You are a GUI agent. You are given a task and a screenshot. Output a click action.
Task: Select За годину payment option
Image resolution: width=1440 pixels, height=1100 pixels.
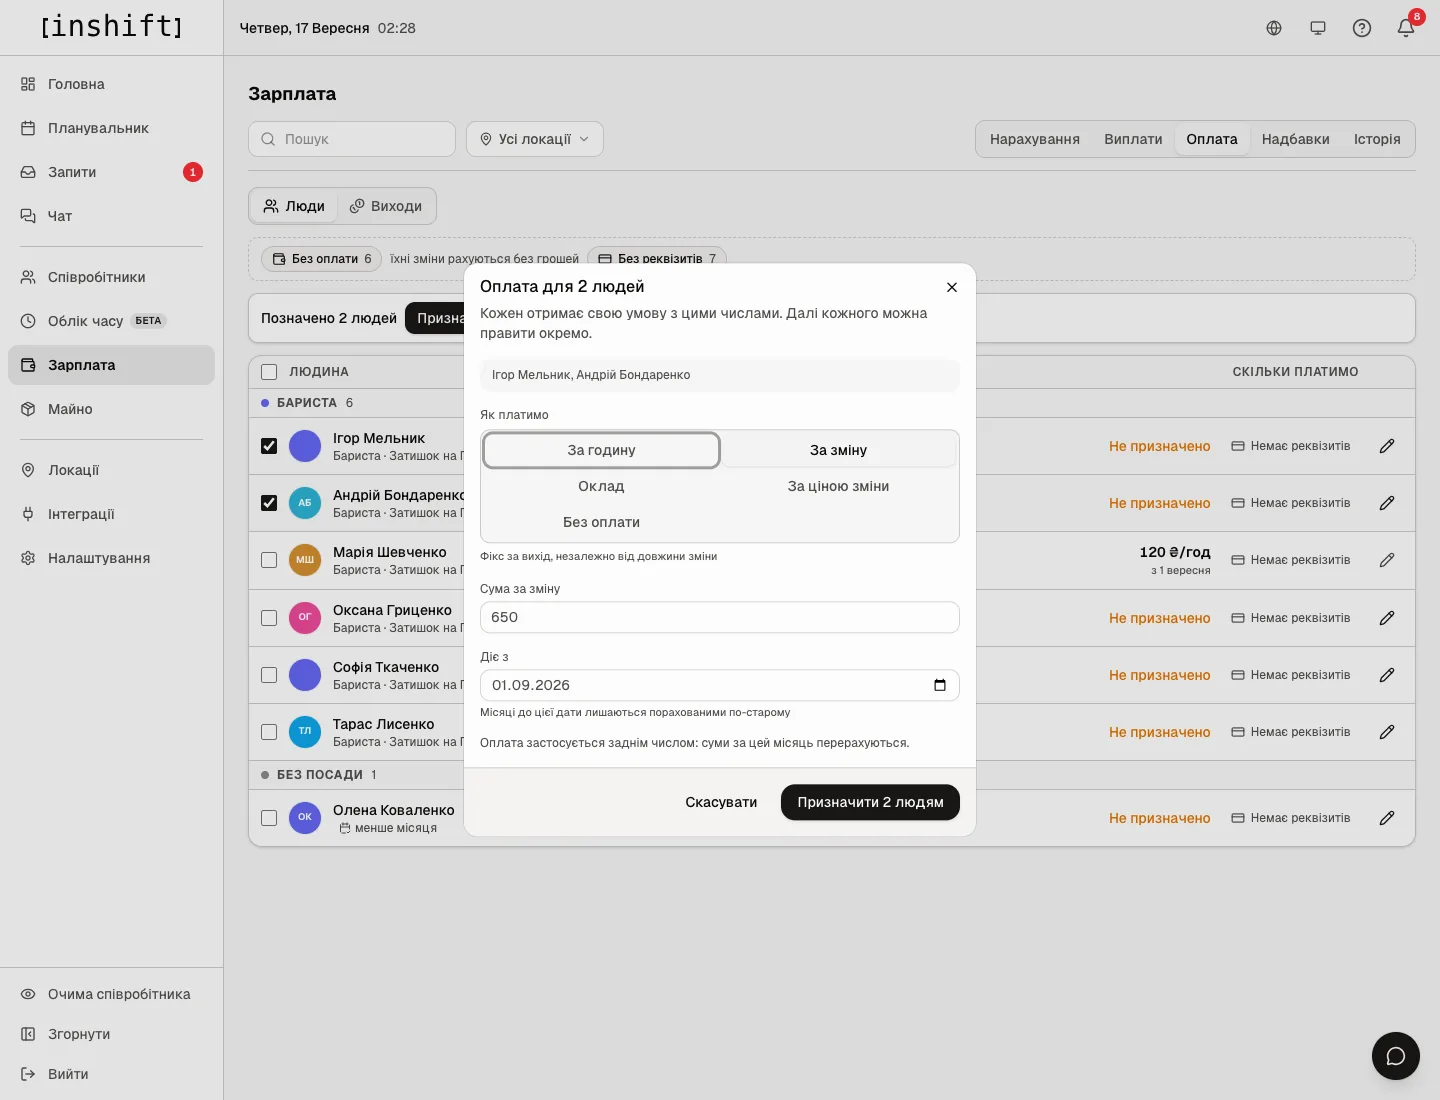coord(601,450)
